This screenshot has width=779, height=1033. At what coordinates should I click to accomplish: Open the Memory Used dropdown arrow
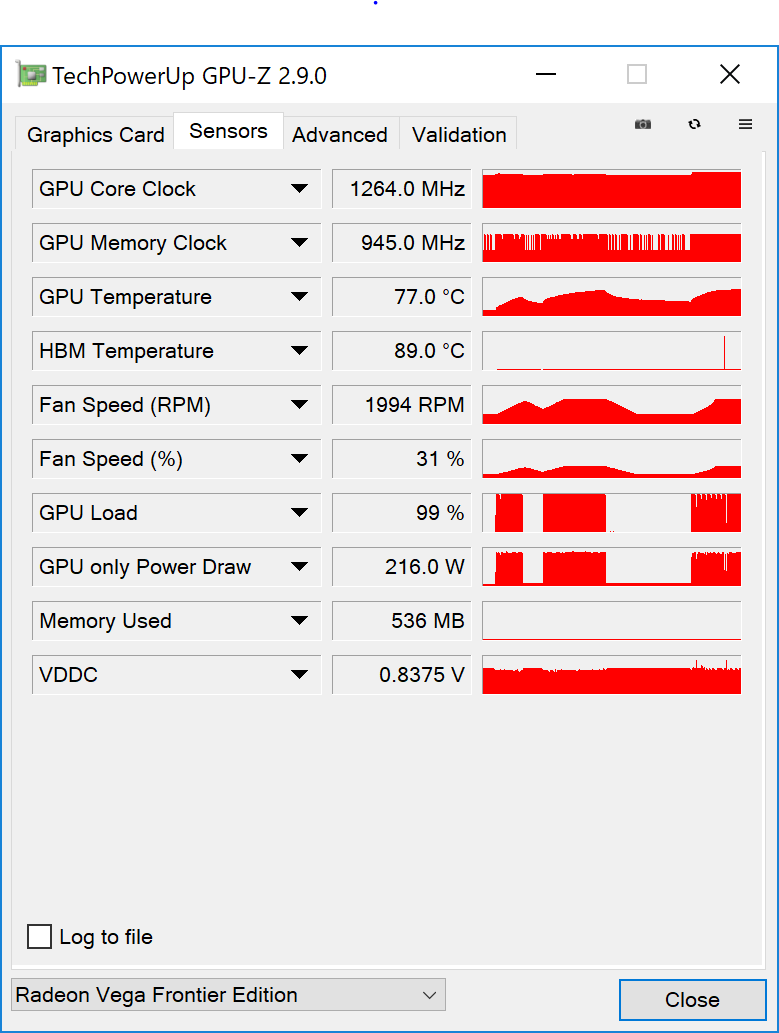pos(299,621)
